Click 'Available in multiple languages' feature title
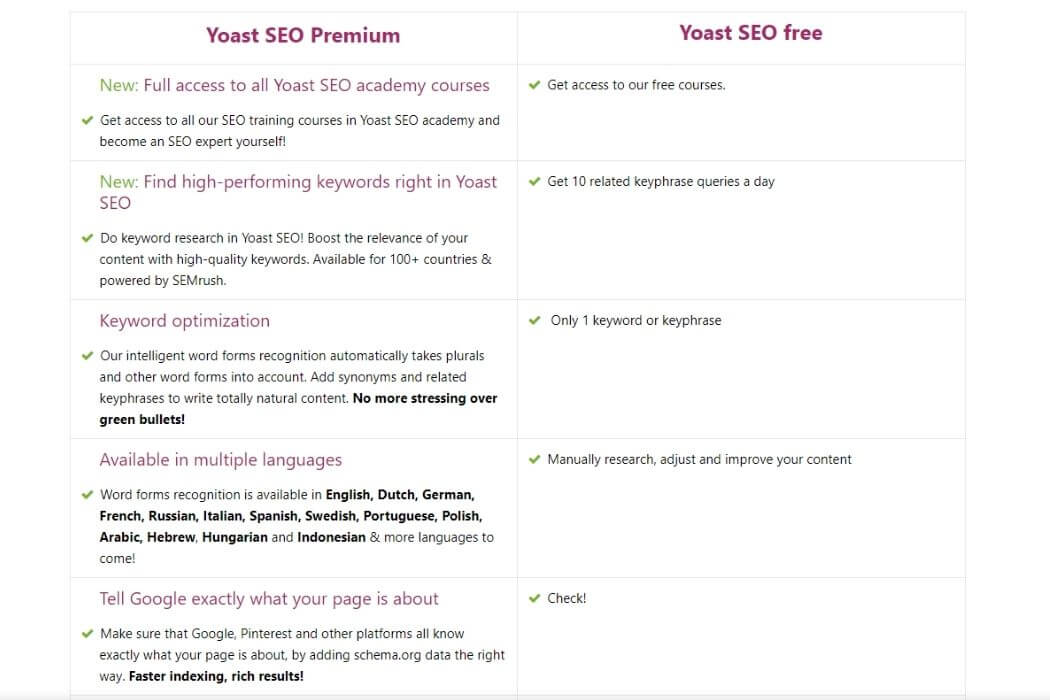 coord(220,460)
